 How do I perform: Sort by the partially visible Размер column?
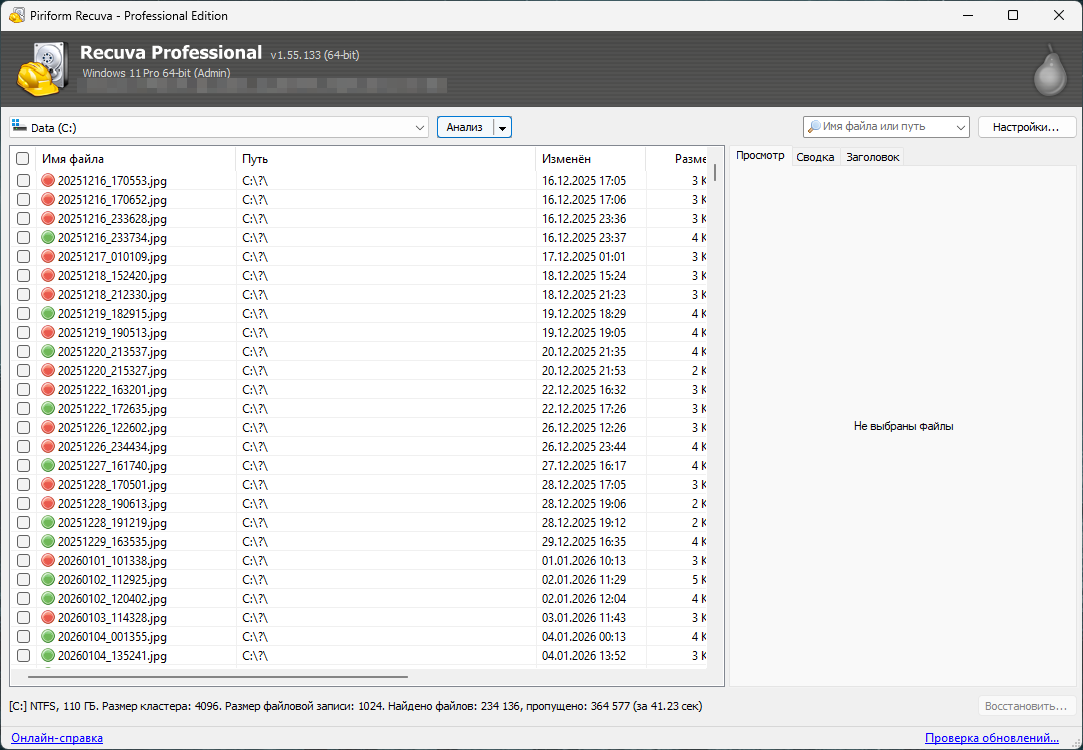677,159
